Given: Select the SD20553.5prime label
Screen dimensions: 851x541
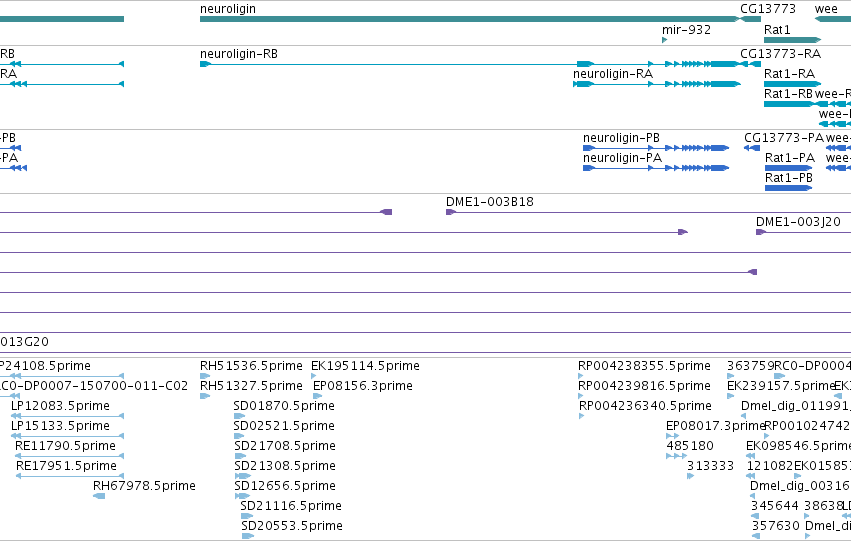Looking at the screenshot, I should click(291, 526).
